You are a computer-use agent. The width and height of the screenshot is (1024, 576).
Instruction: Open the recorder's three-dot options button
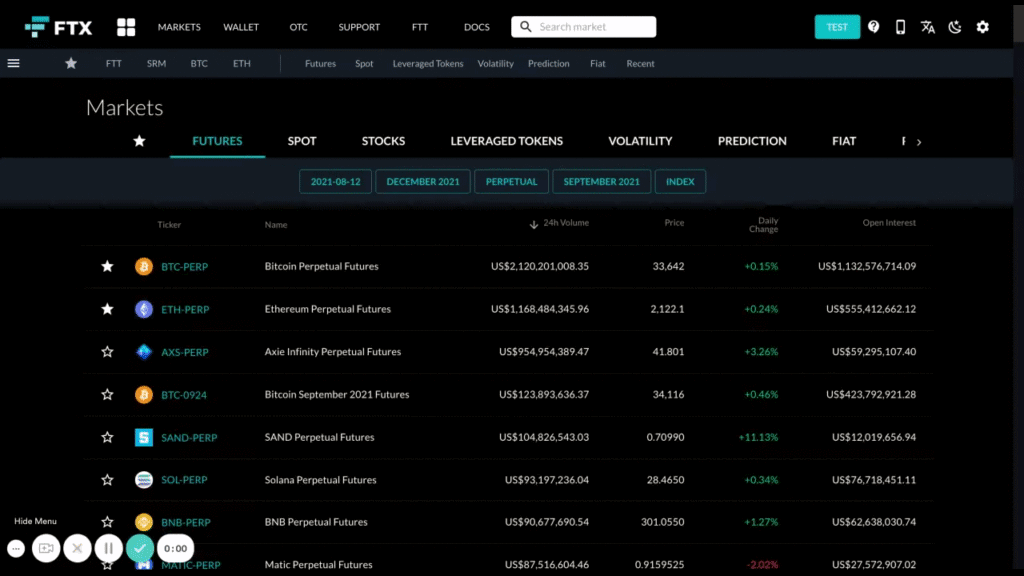15,548
